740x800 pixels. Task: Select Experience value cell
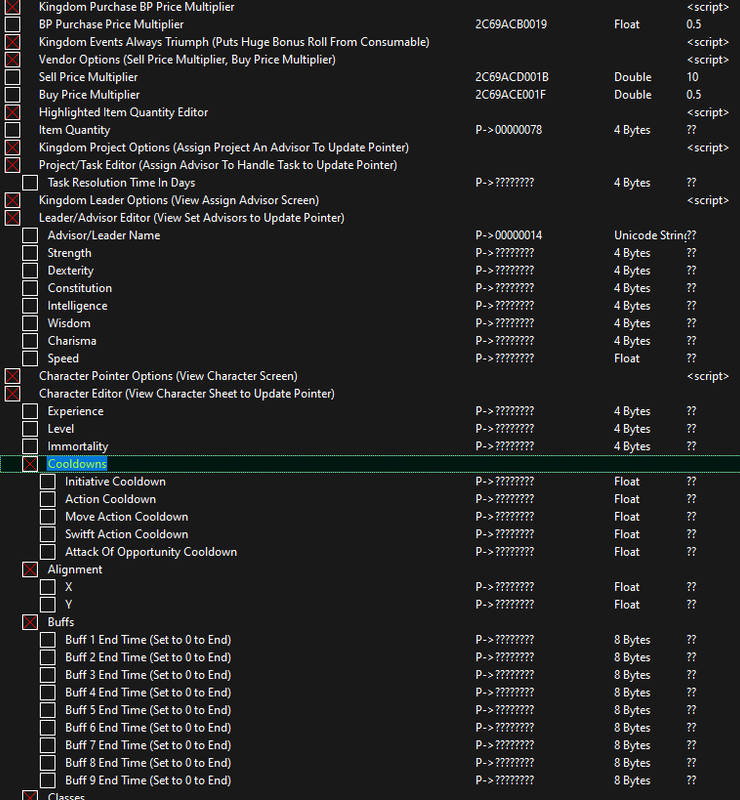(691, 411)
